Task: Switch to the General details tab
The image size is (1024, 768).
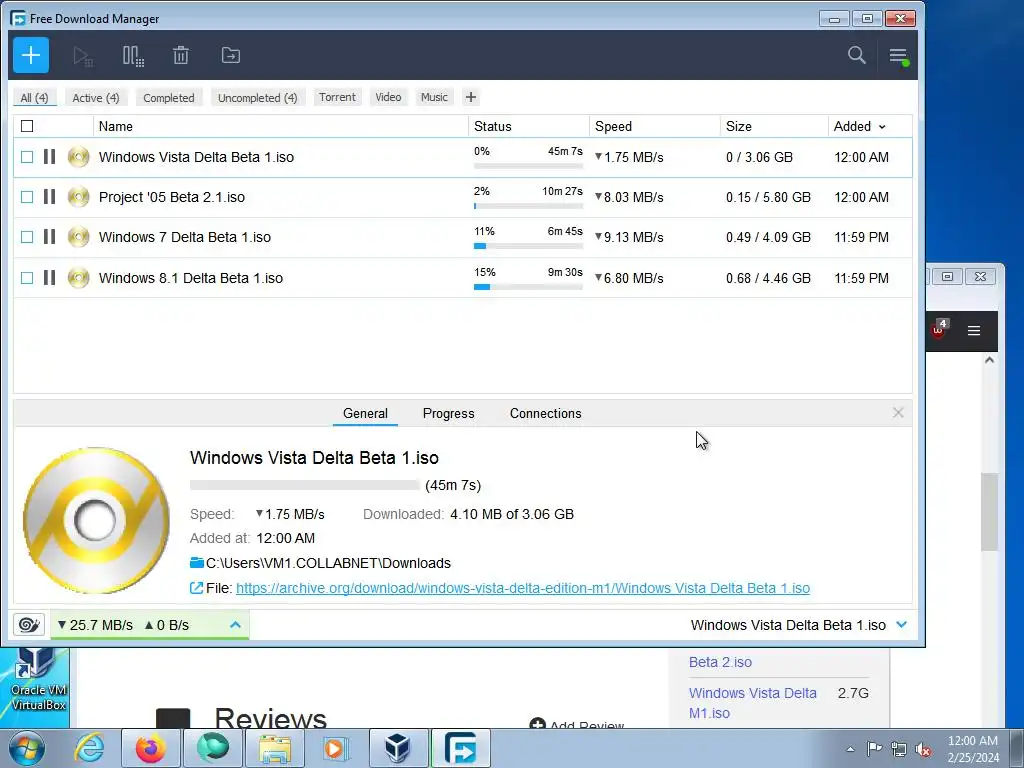Action: pyautogui.click(x=365, y=413)
